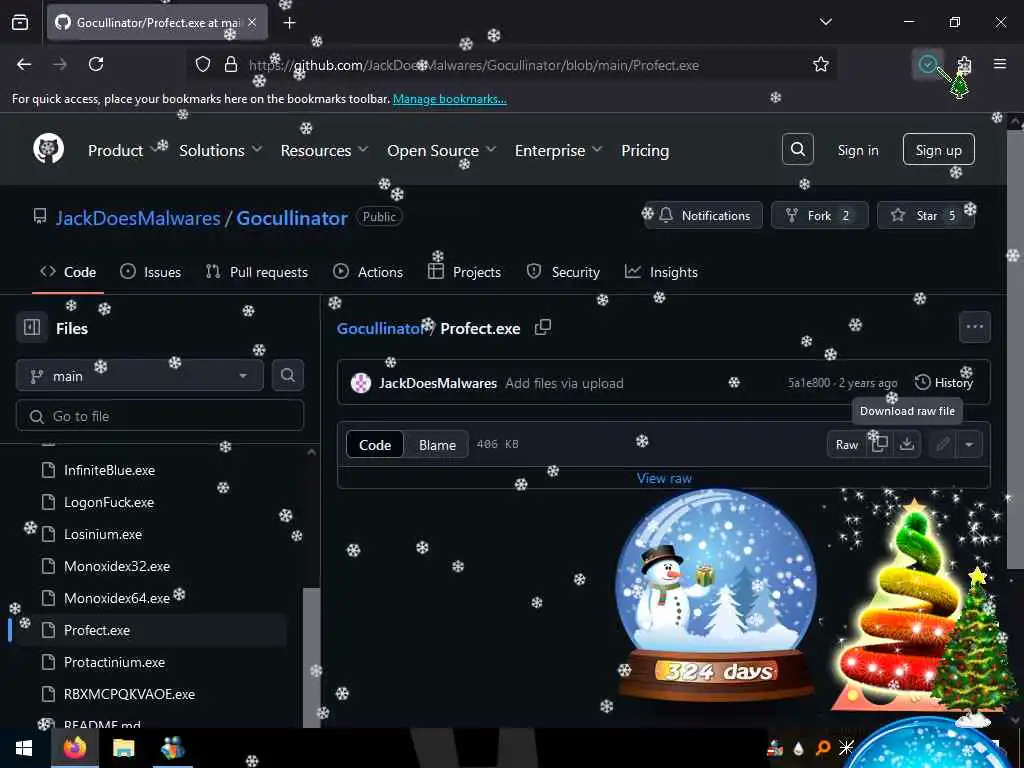Expand the Enterprise dropdown
Screen dimensions: 1024x768
558,150
